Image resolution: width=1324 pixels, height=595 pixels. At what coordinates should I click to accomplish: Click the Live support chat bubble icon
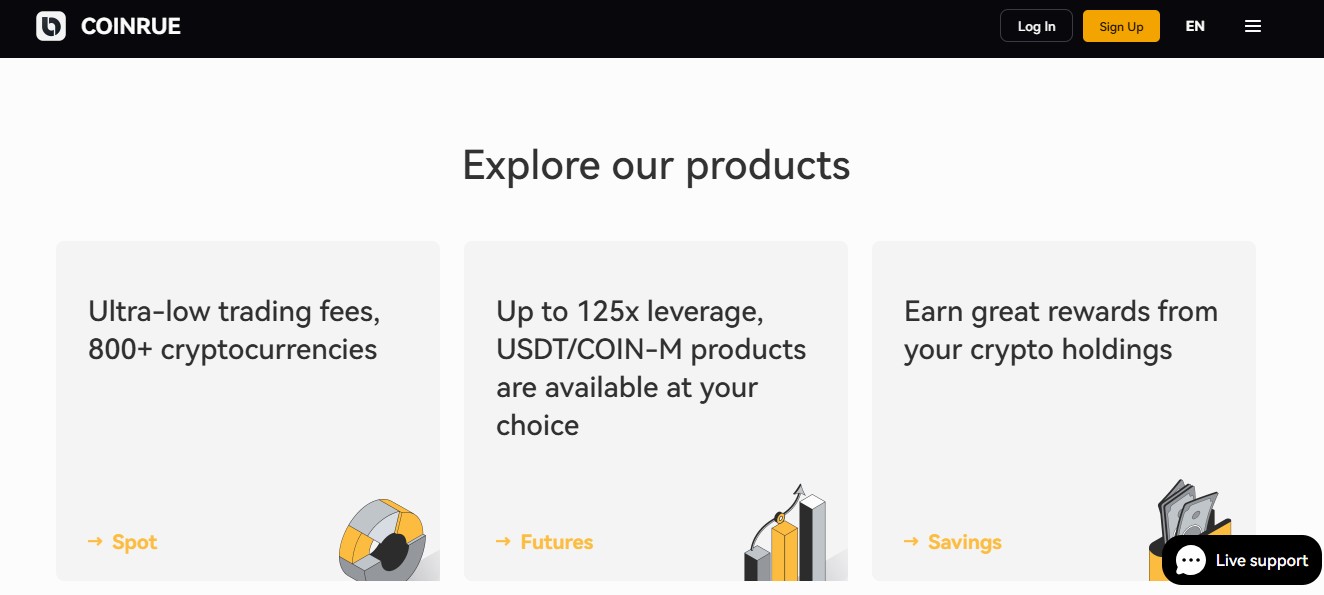pos(1190,561)
